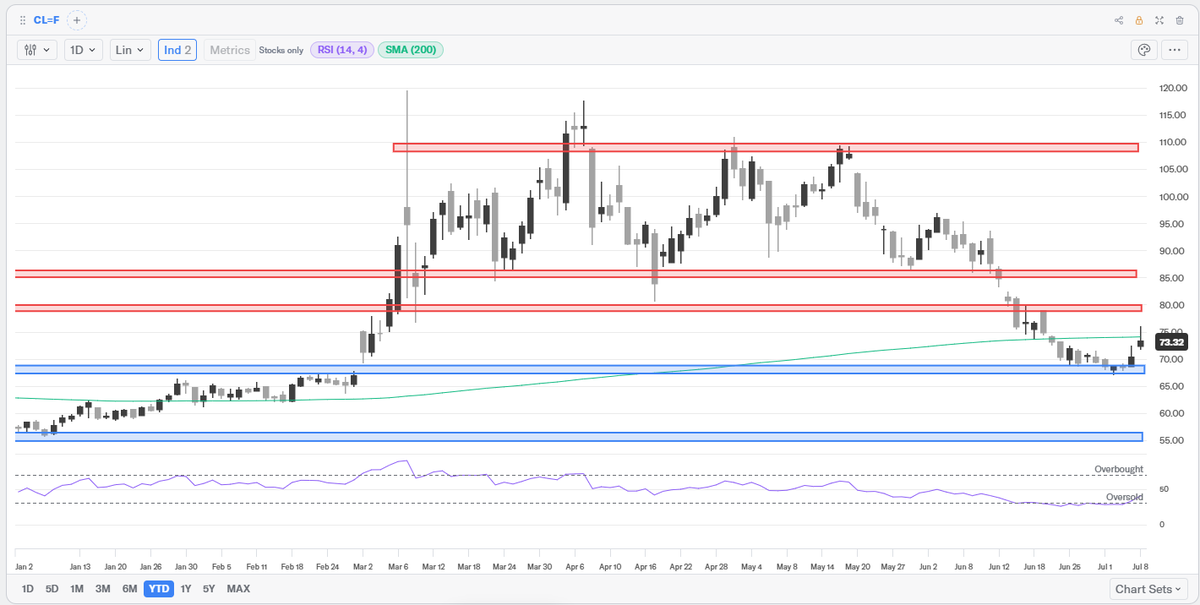Click the Jan 2 date axis label
1200x605 pixels.
click(x=24, y=565)
